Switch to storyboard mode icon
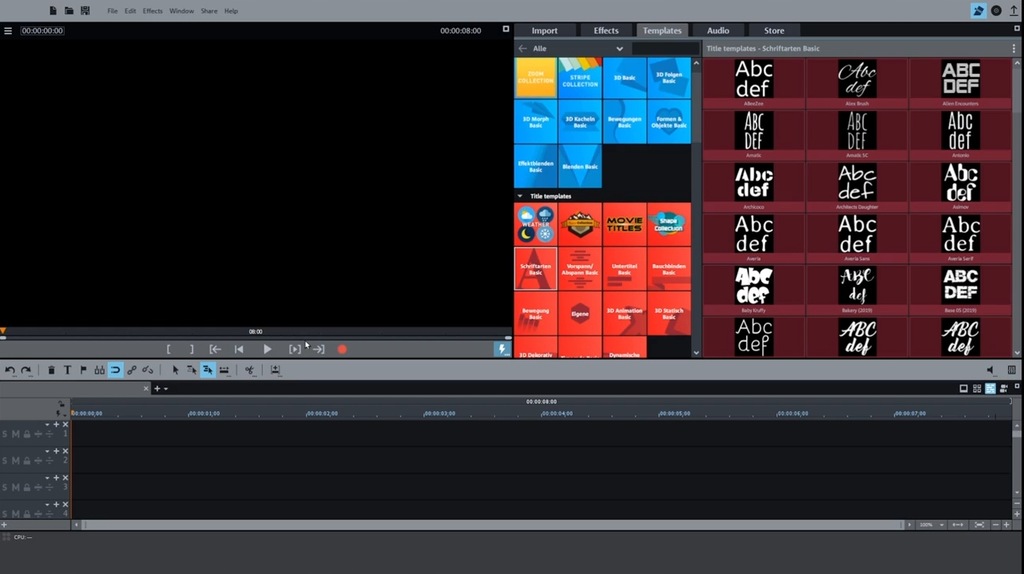1024x574 pixels. [963, 389]
